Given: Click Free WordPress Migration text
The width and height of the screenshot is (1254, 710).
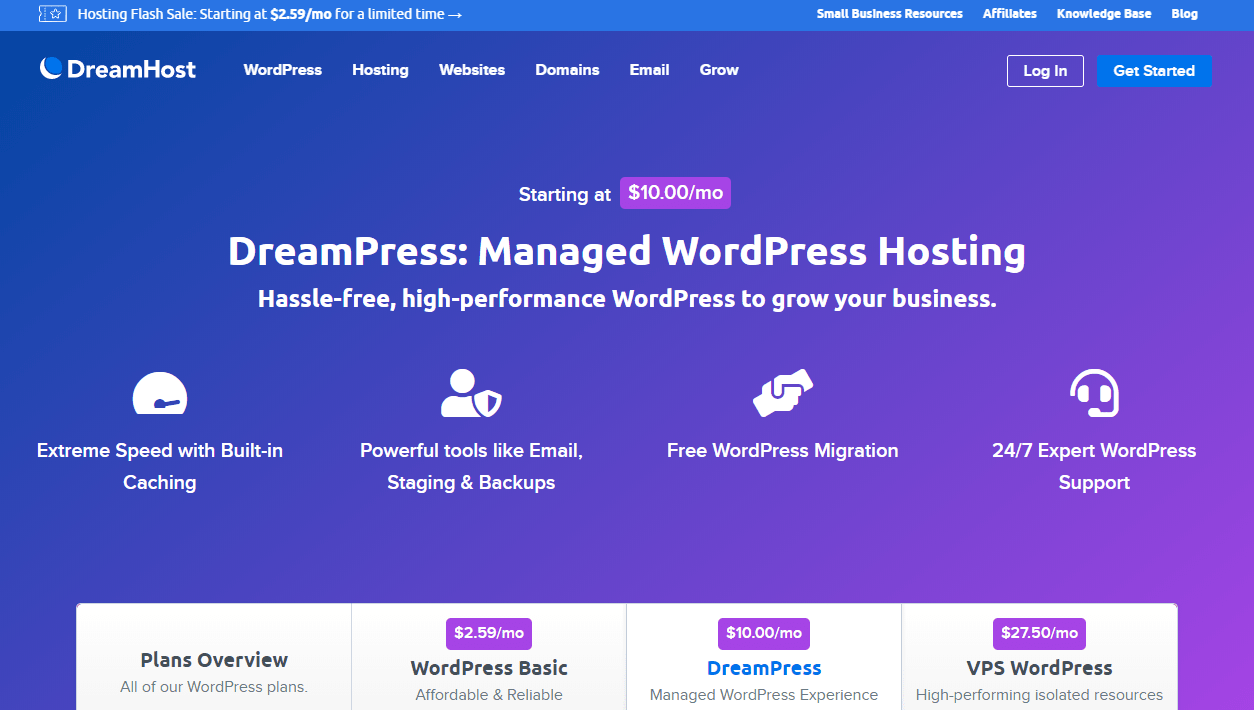Looking at the screenshot, I should [x=783, y=451].
